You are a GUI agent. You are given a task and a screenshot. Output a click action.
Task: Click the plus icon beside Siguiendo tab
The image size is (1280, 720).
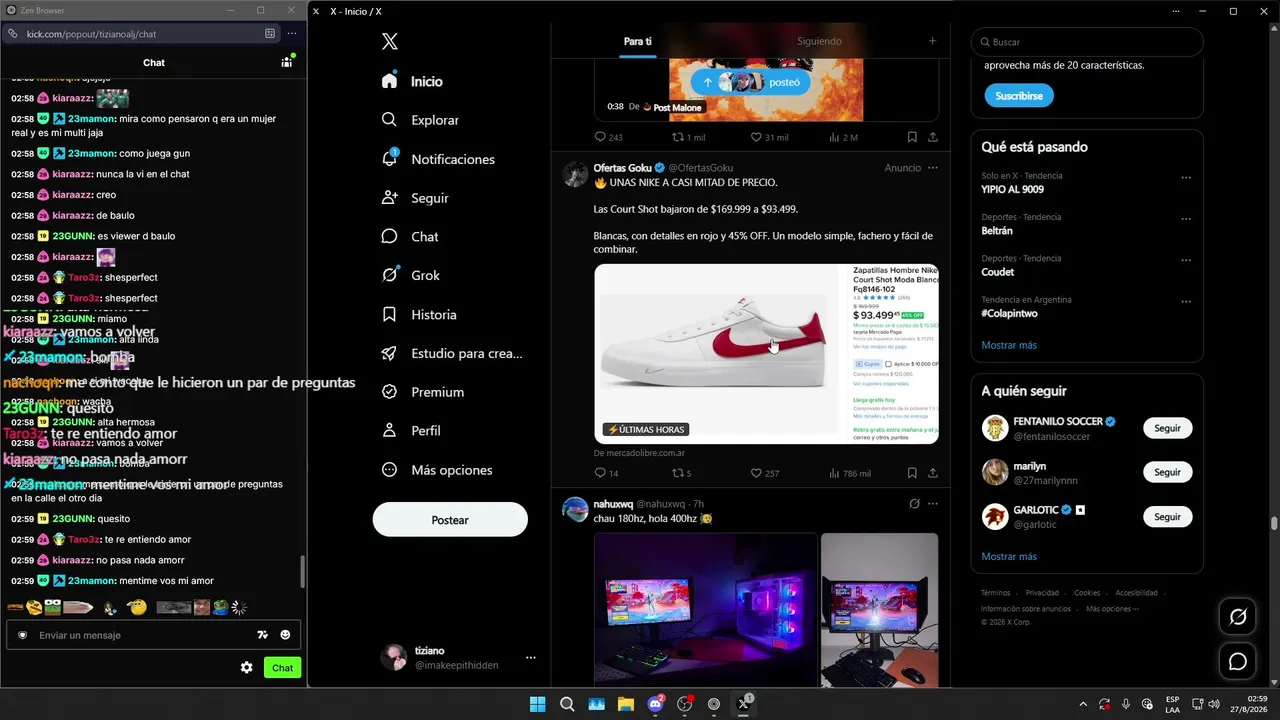(x=932, y=41)
